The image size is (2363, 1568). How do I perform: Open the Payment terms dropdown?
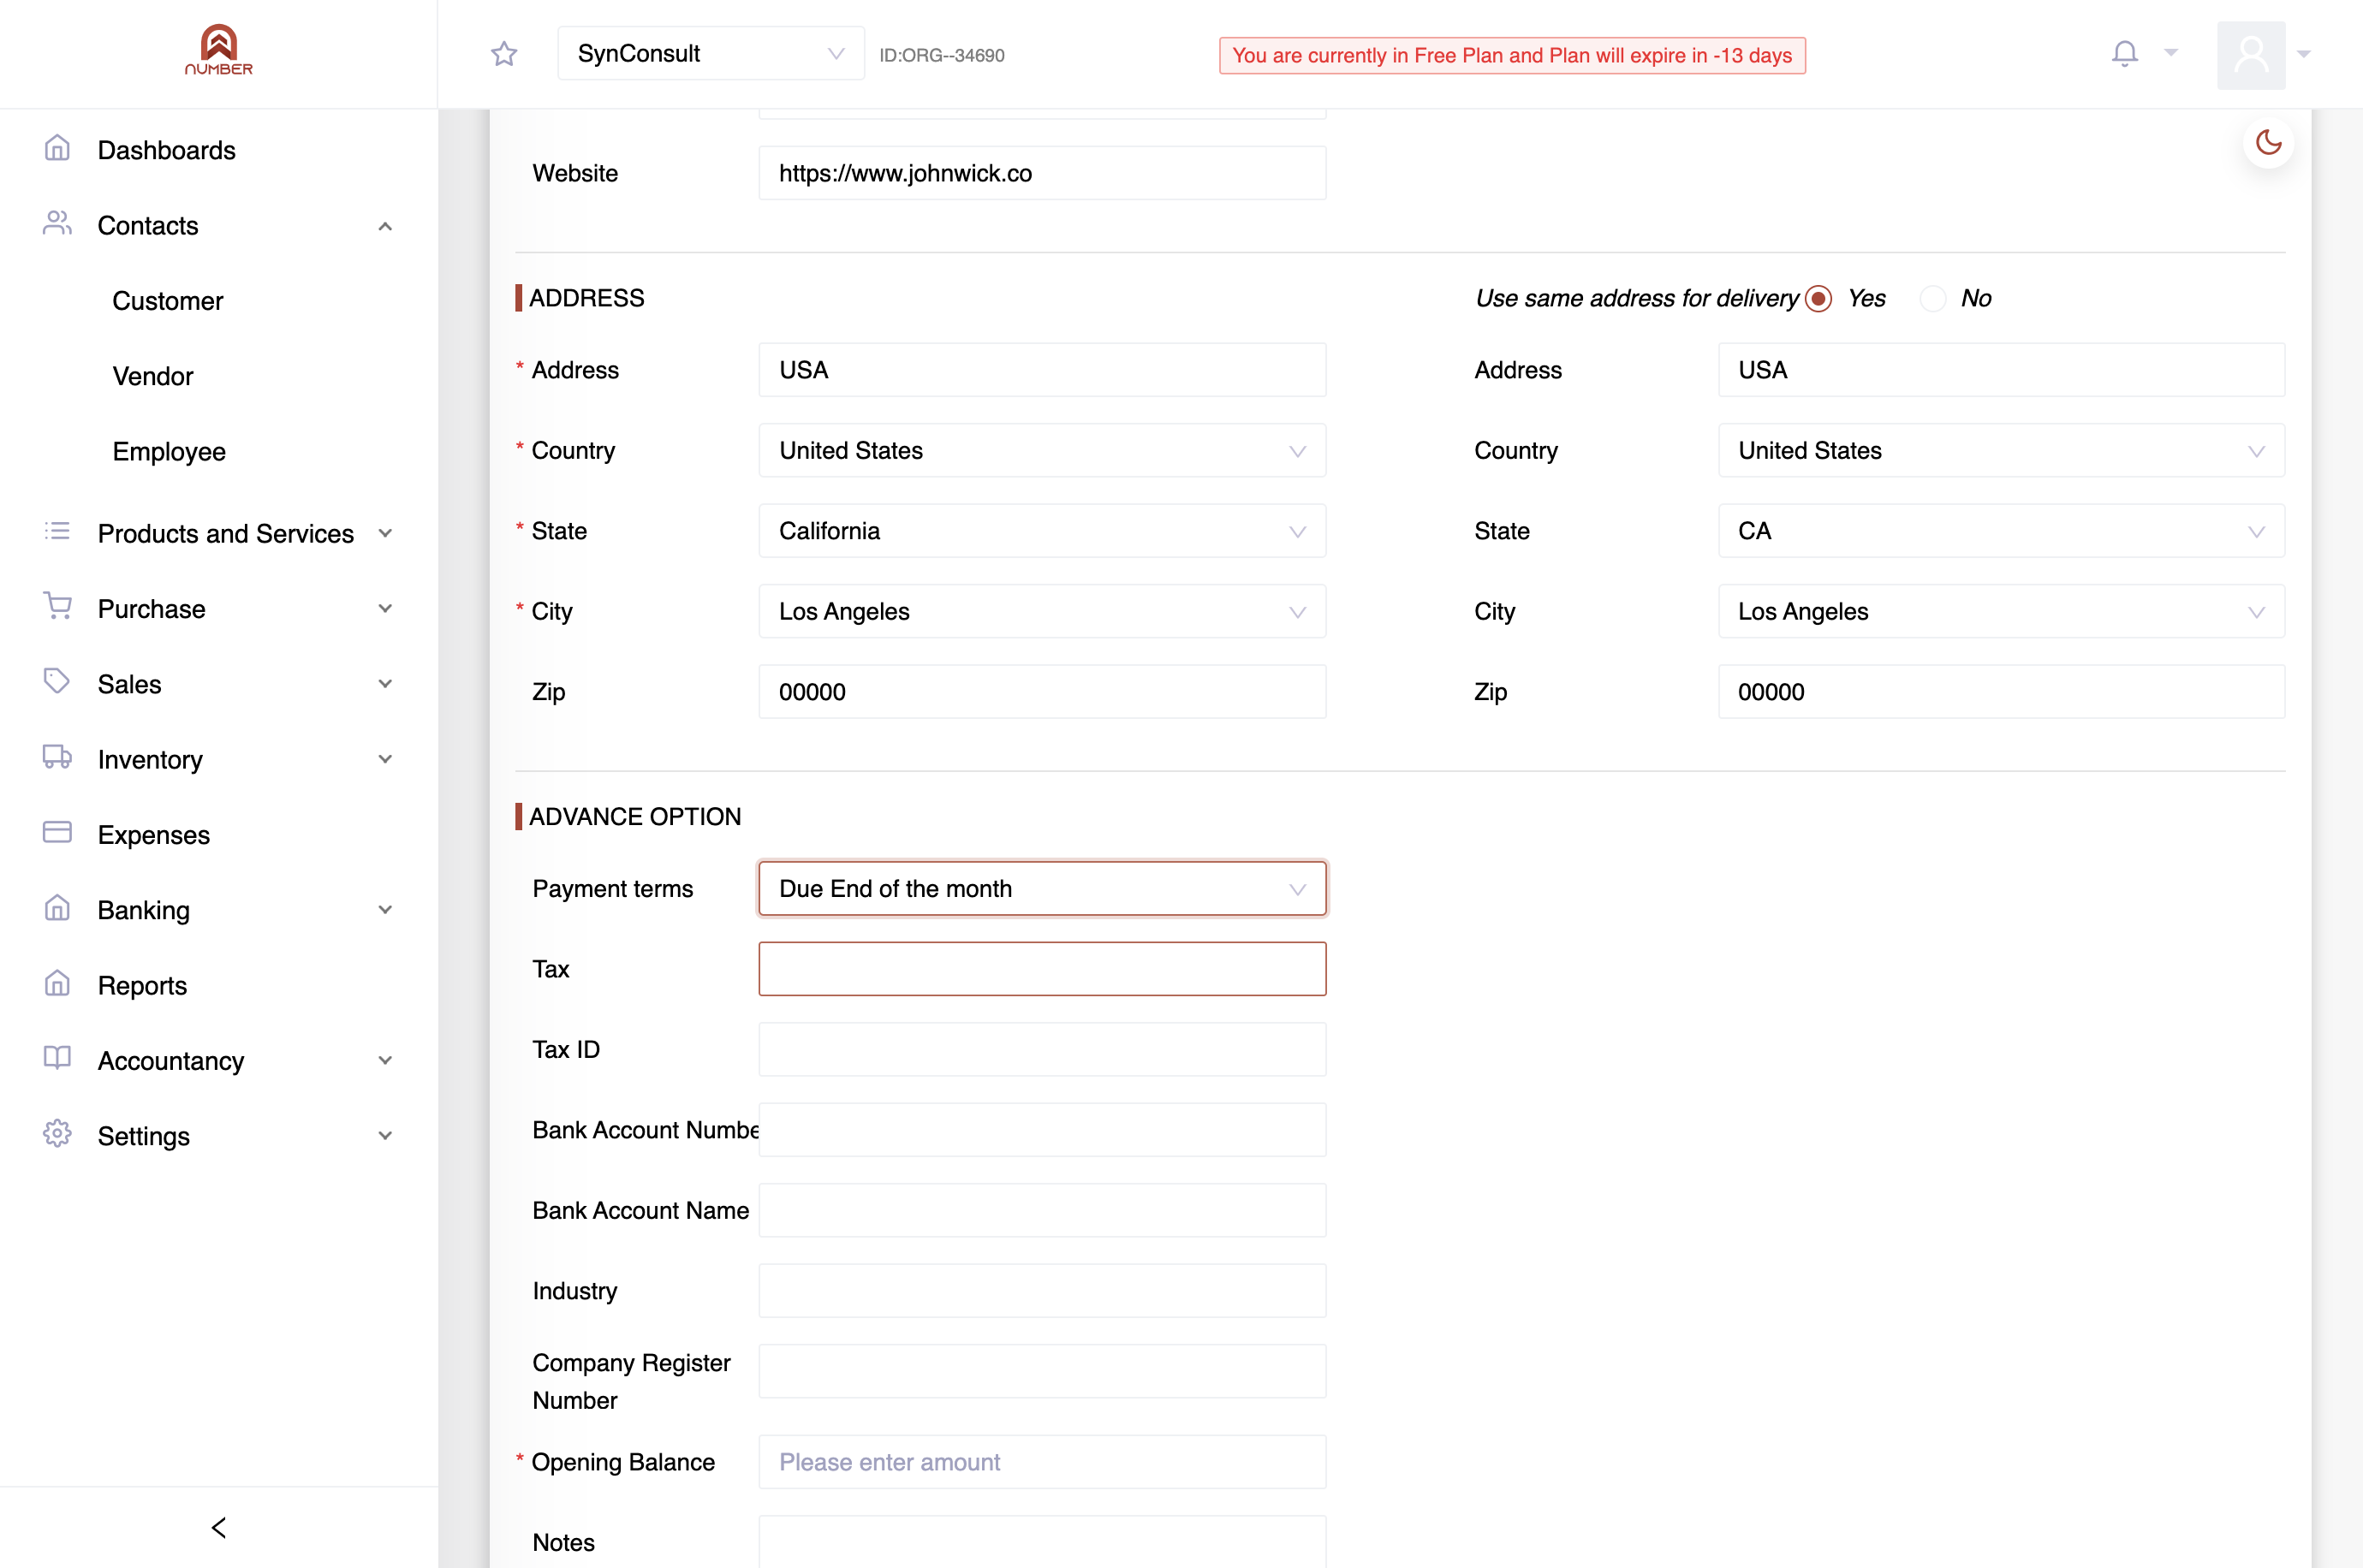tap(1042, 889)
